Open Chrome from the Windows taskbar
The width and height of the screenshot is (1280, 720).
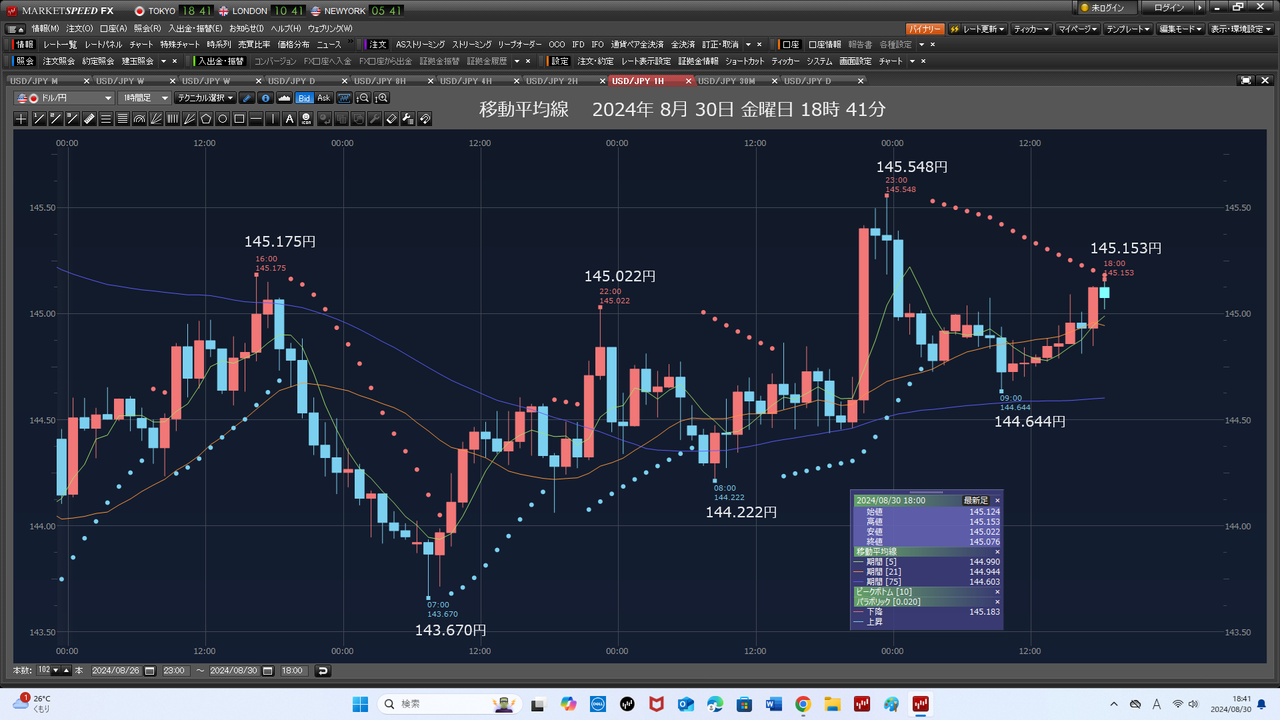[x=802, y=704]
